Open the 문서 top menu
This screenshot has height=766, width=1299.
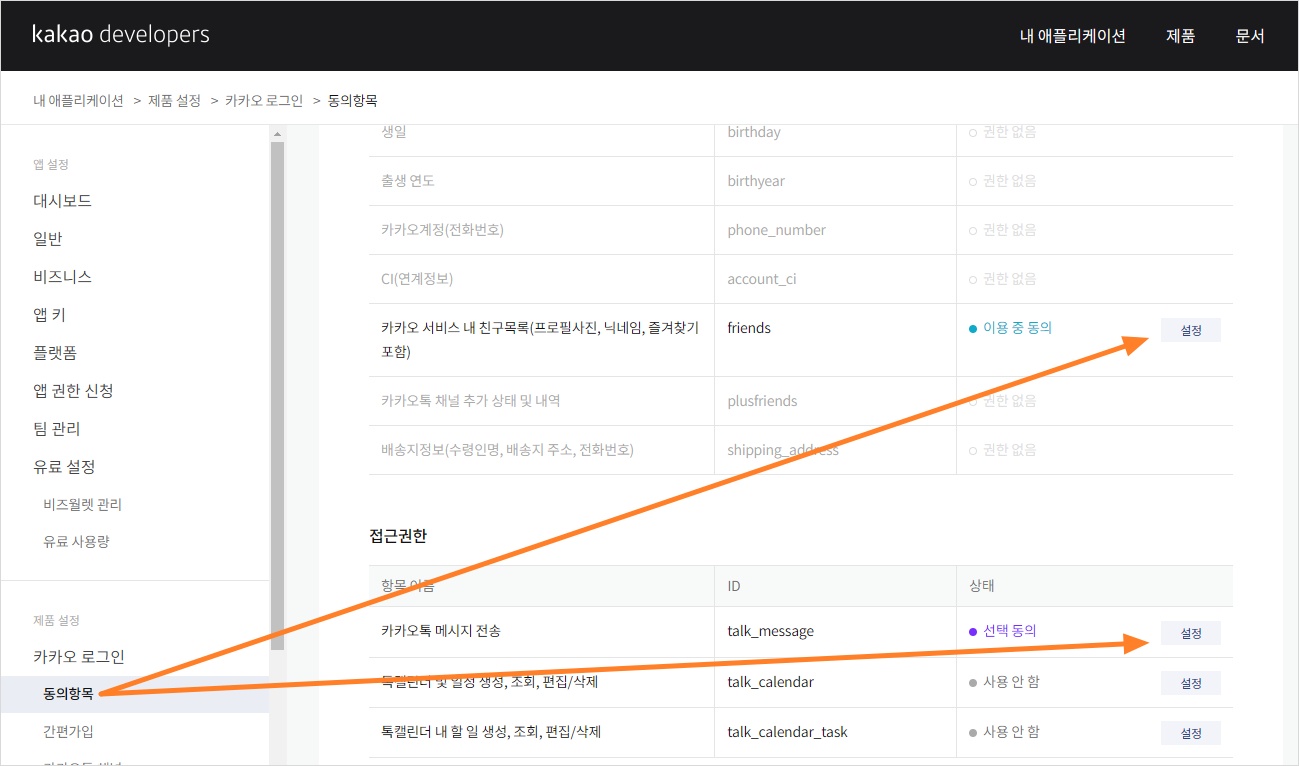(x=1250, y=36)
